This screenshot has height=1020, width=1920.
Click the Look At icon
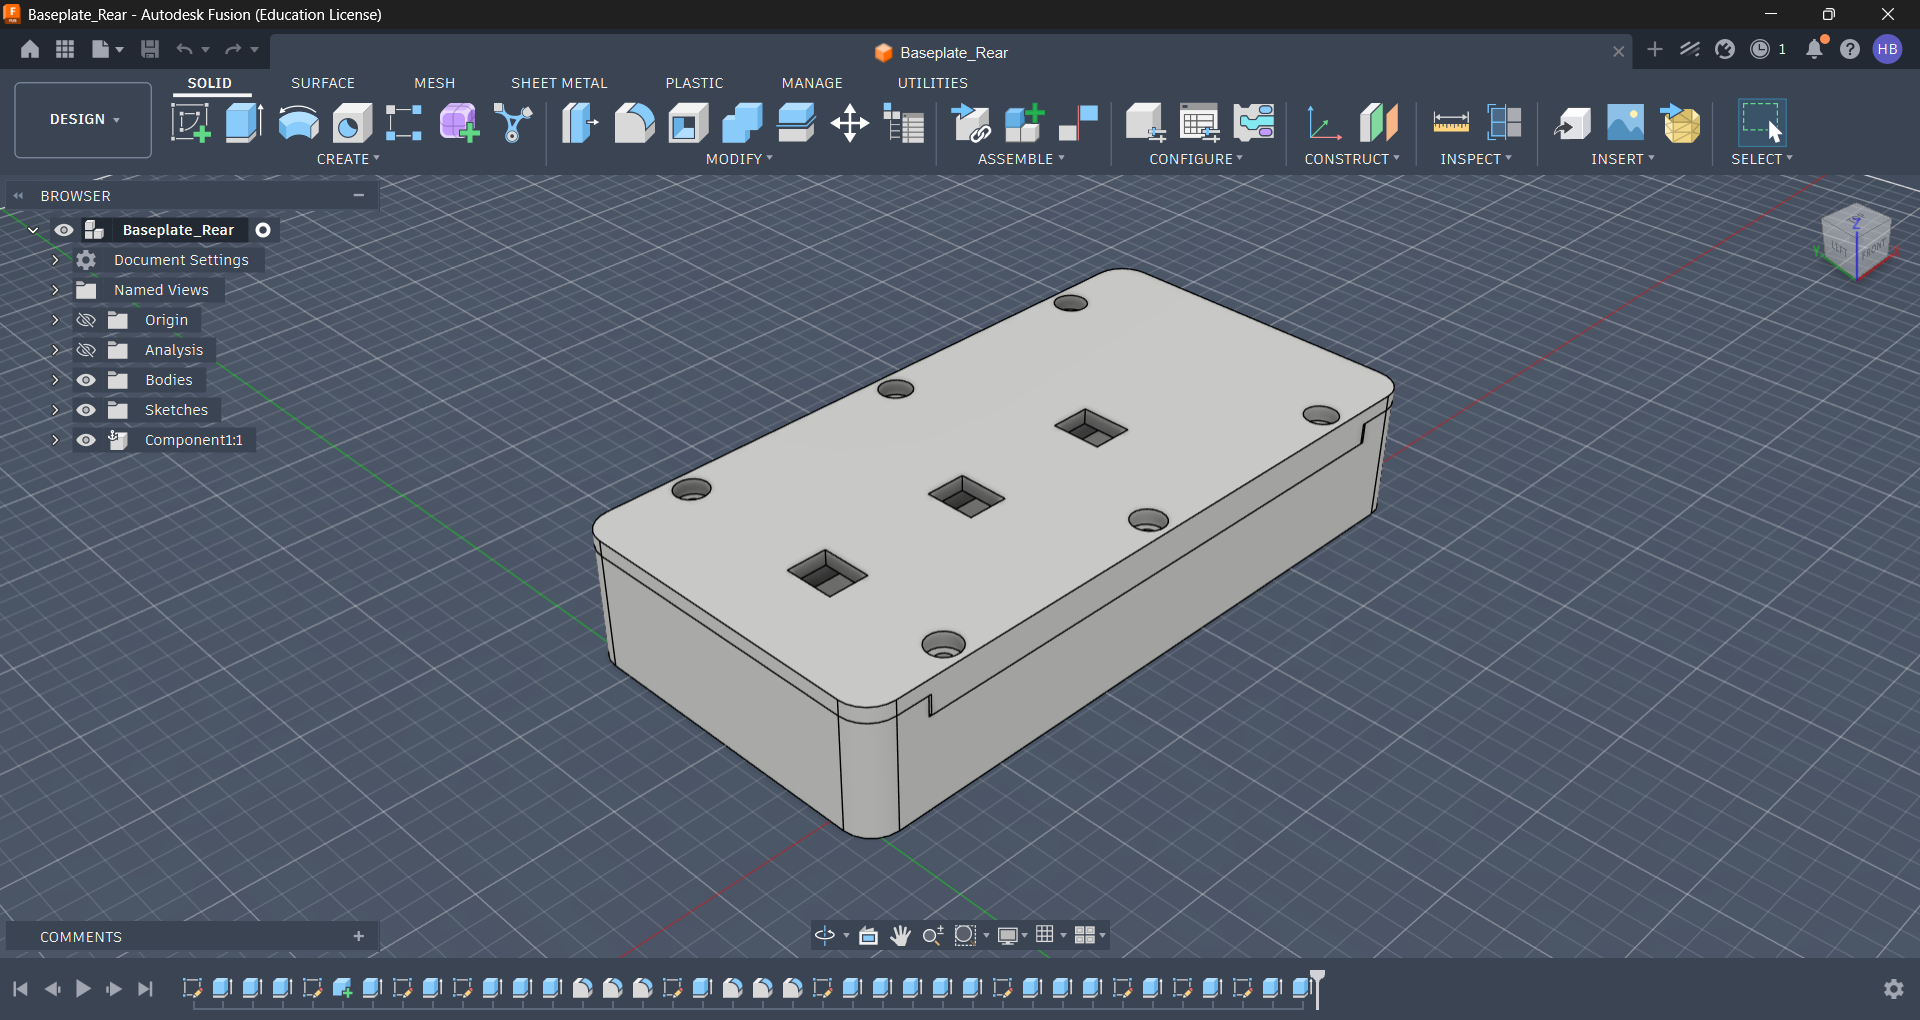pyautogui.click(x=868, y=935)
